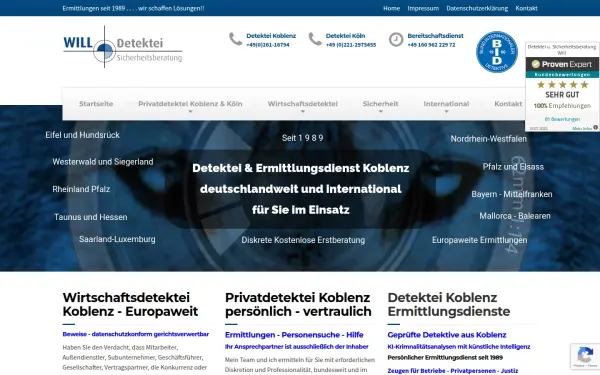600x375 pixels.
Task: Click Bayern - Mittelfranken region text
Action: [512, 194]
